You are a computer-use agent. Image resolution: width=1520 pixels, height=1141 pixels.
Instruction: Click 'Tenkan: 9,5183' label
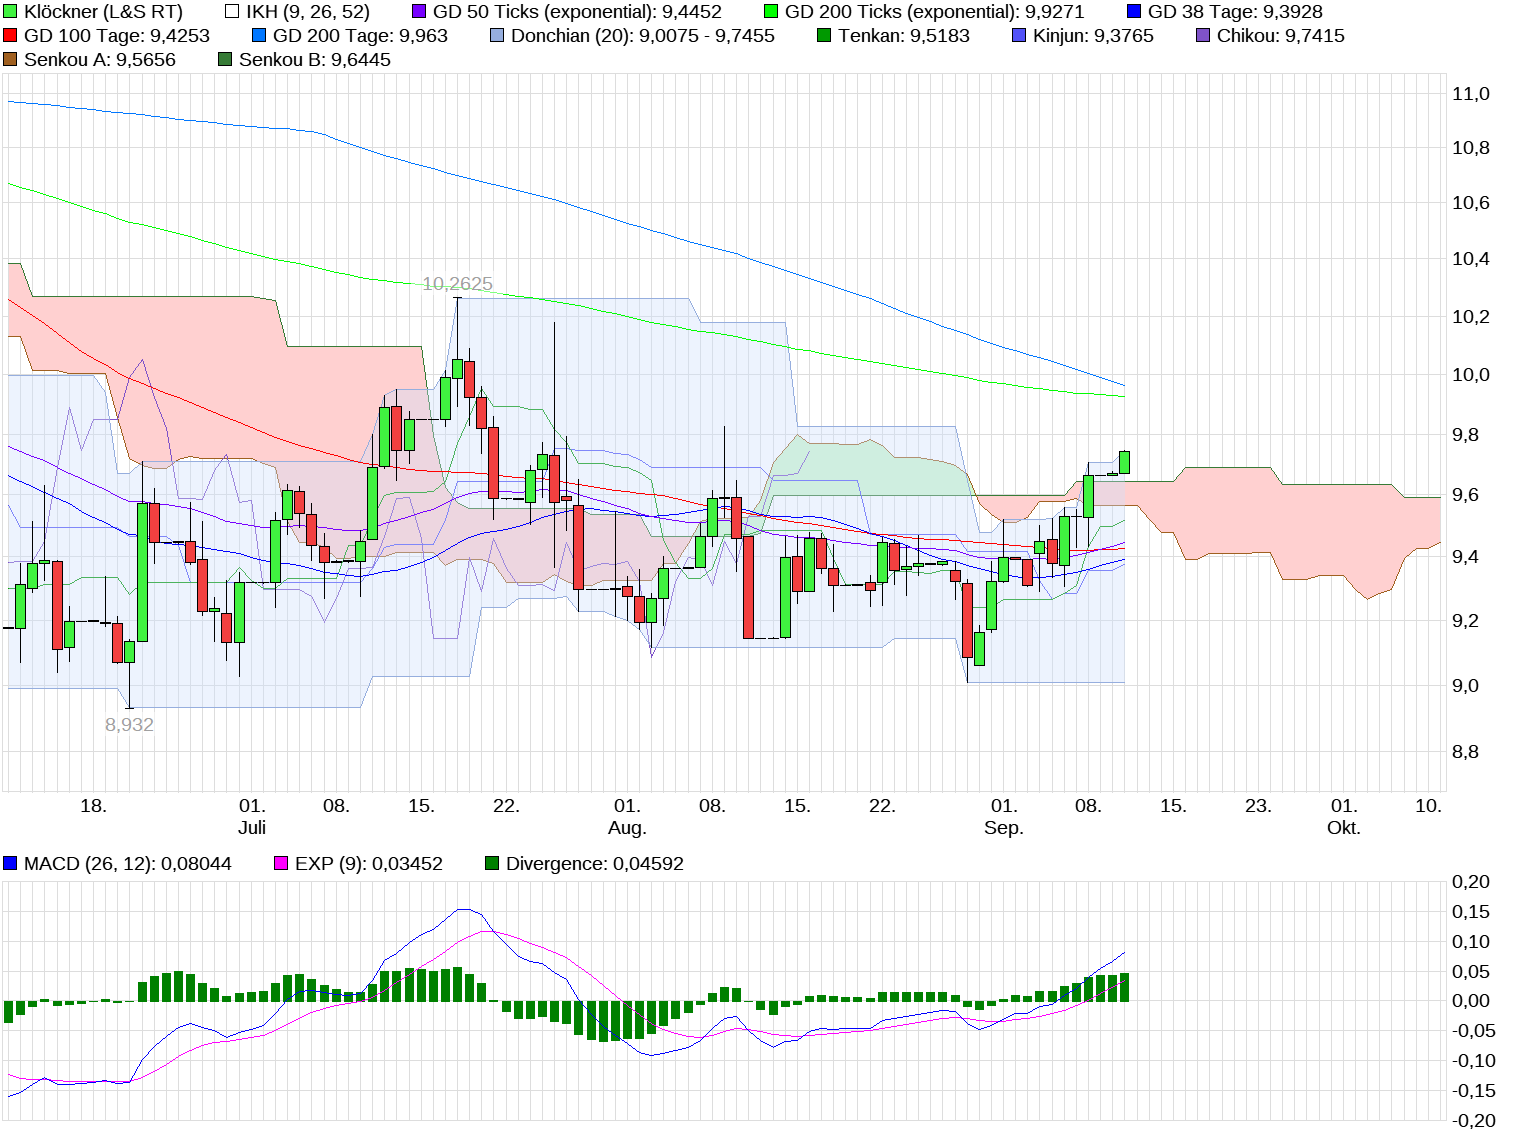pos(904,36)
